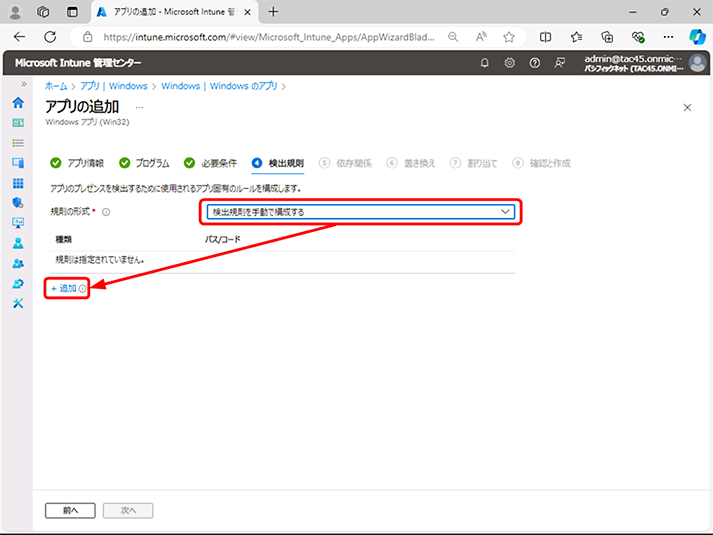Open browser profile icon
The image size is (713, 535).
(15, 12)
